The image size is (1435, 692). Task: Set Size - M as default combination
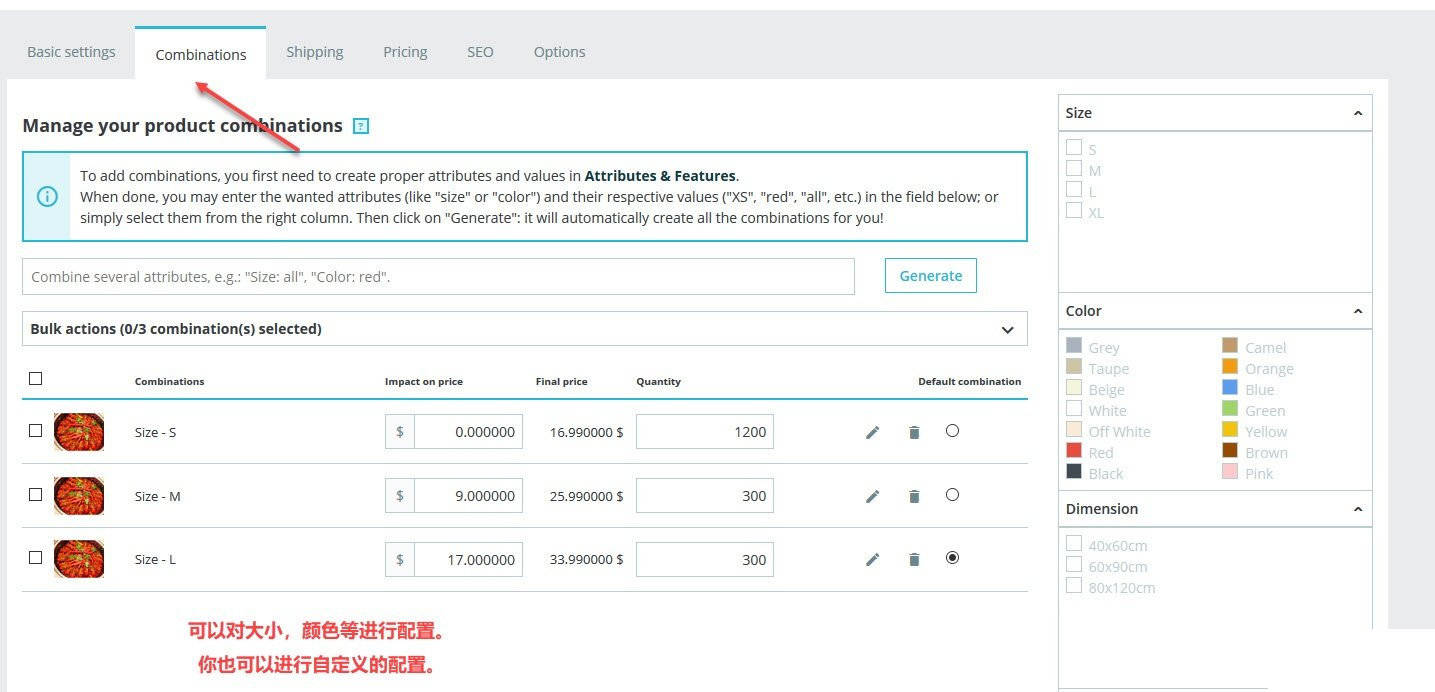click(952, 494)
